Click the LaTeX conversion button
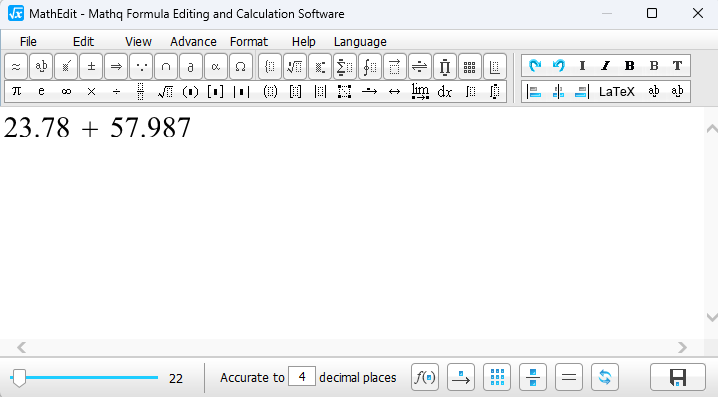Image resolution: width=718 pixels, height=397 pixels. pyautogui.click(x=617, y=92)
